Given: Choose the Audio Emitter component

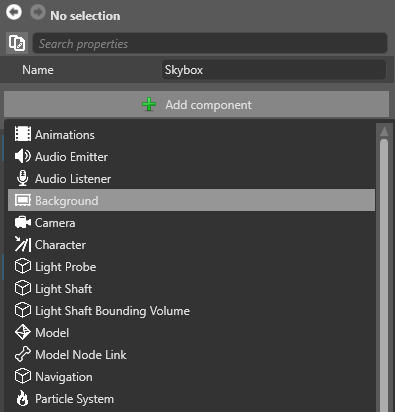Looking at the screenshot, I should click(191, 157).
